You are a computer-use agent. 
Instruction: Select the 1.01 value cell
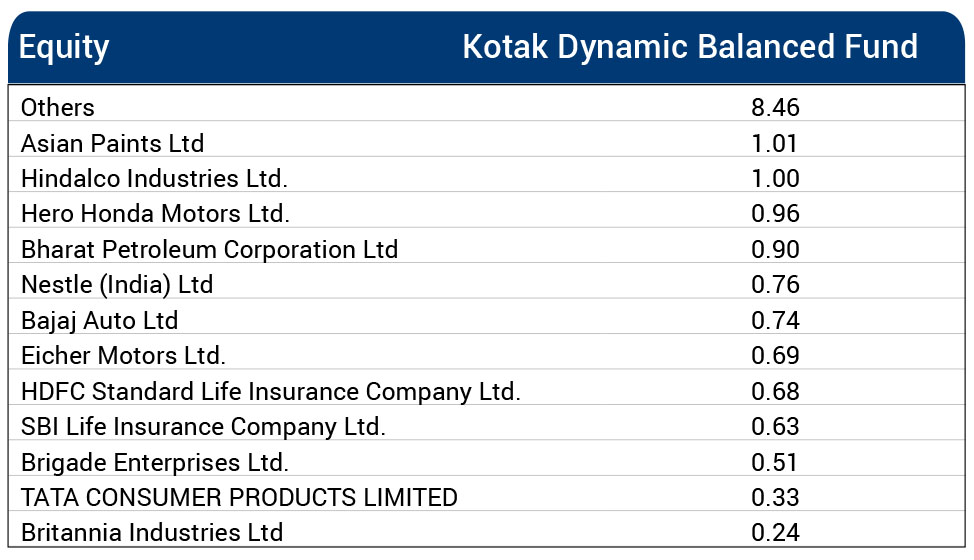[x=775, y=143]
